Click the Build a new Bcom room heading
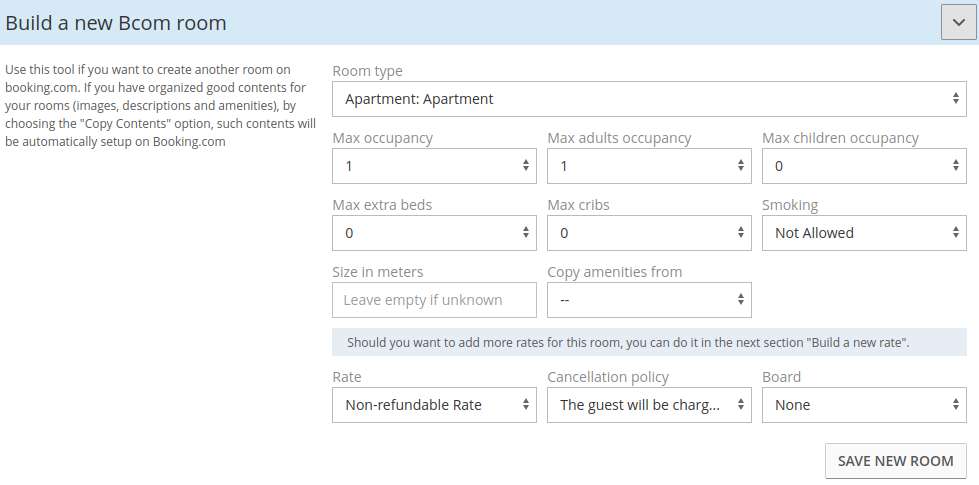The height and width of the screenshot is (485, 979). click(116, 23)
